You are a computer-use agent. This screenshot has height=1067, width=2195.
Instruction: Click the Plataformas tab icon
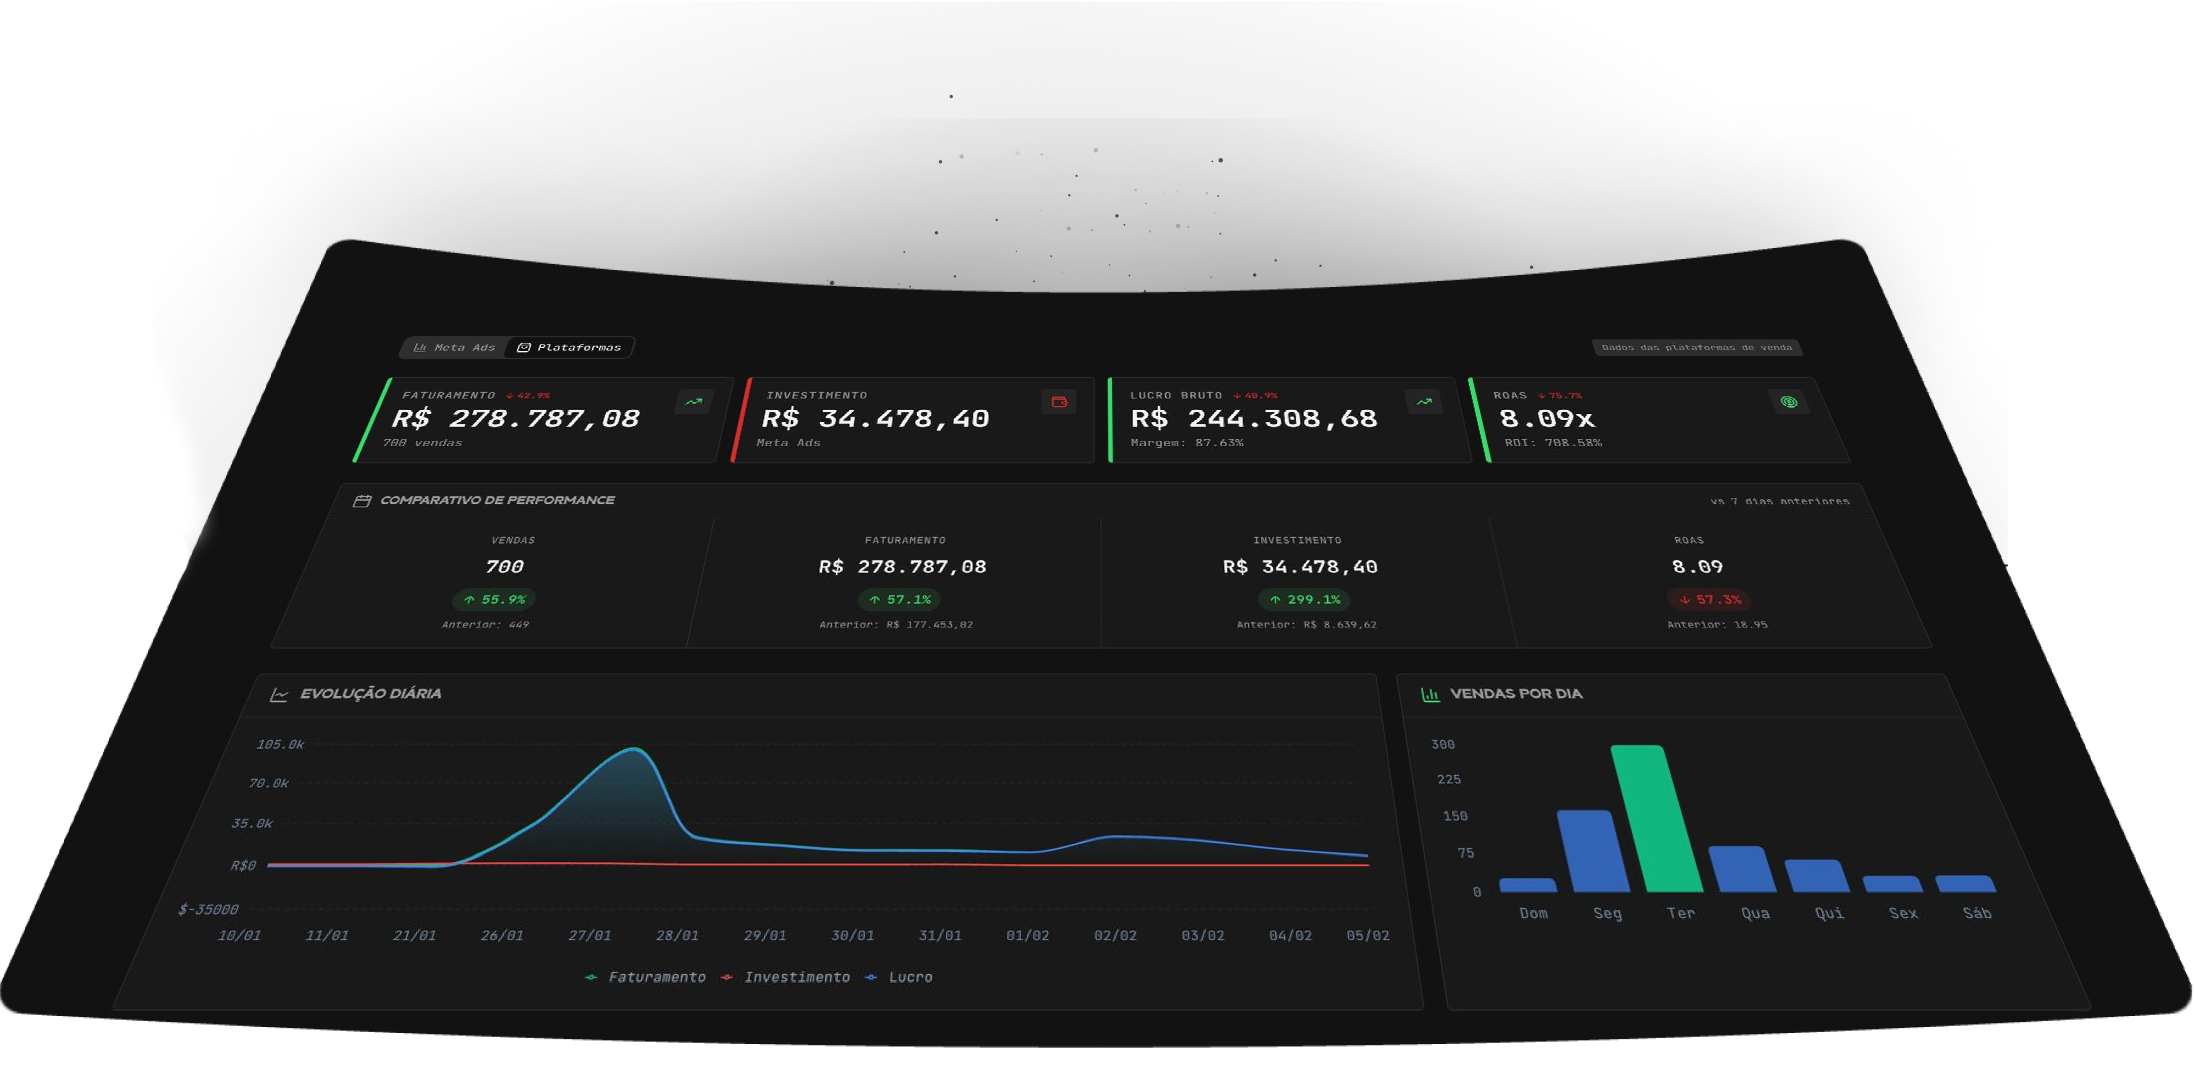523,348
